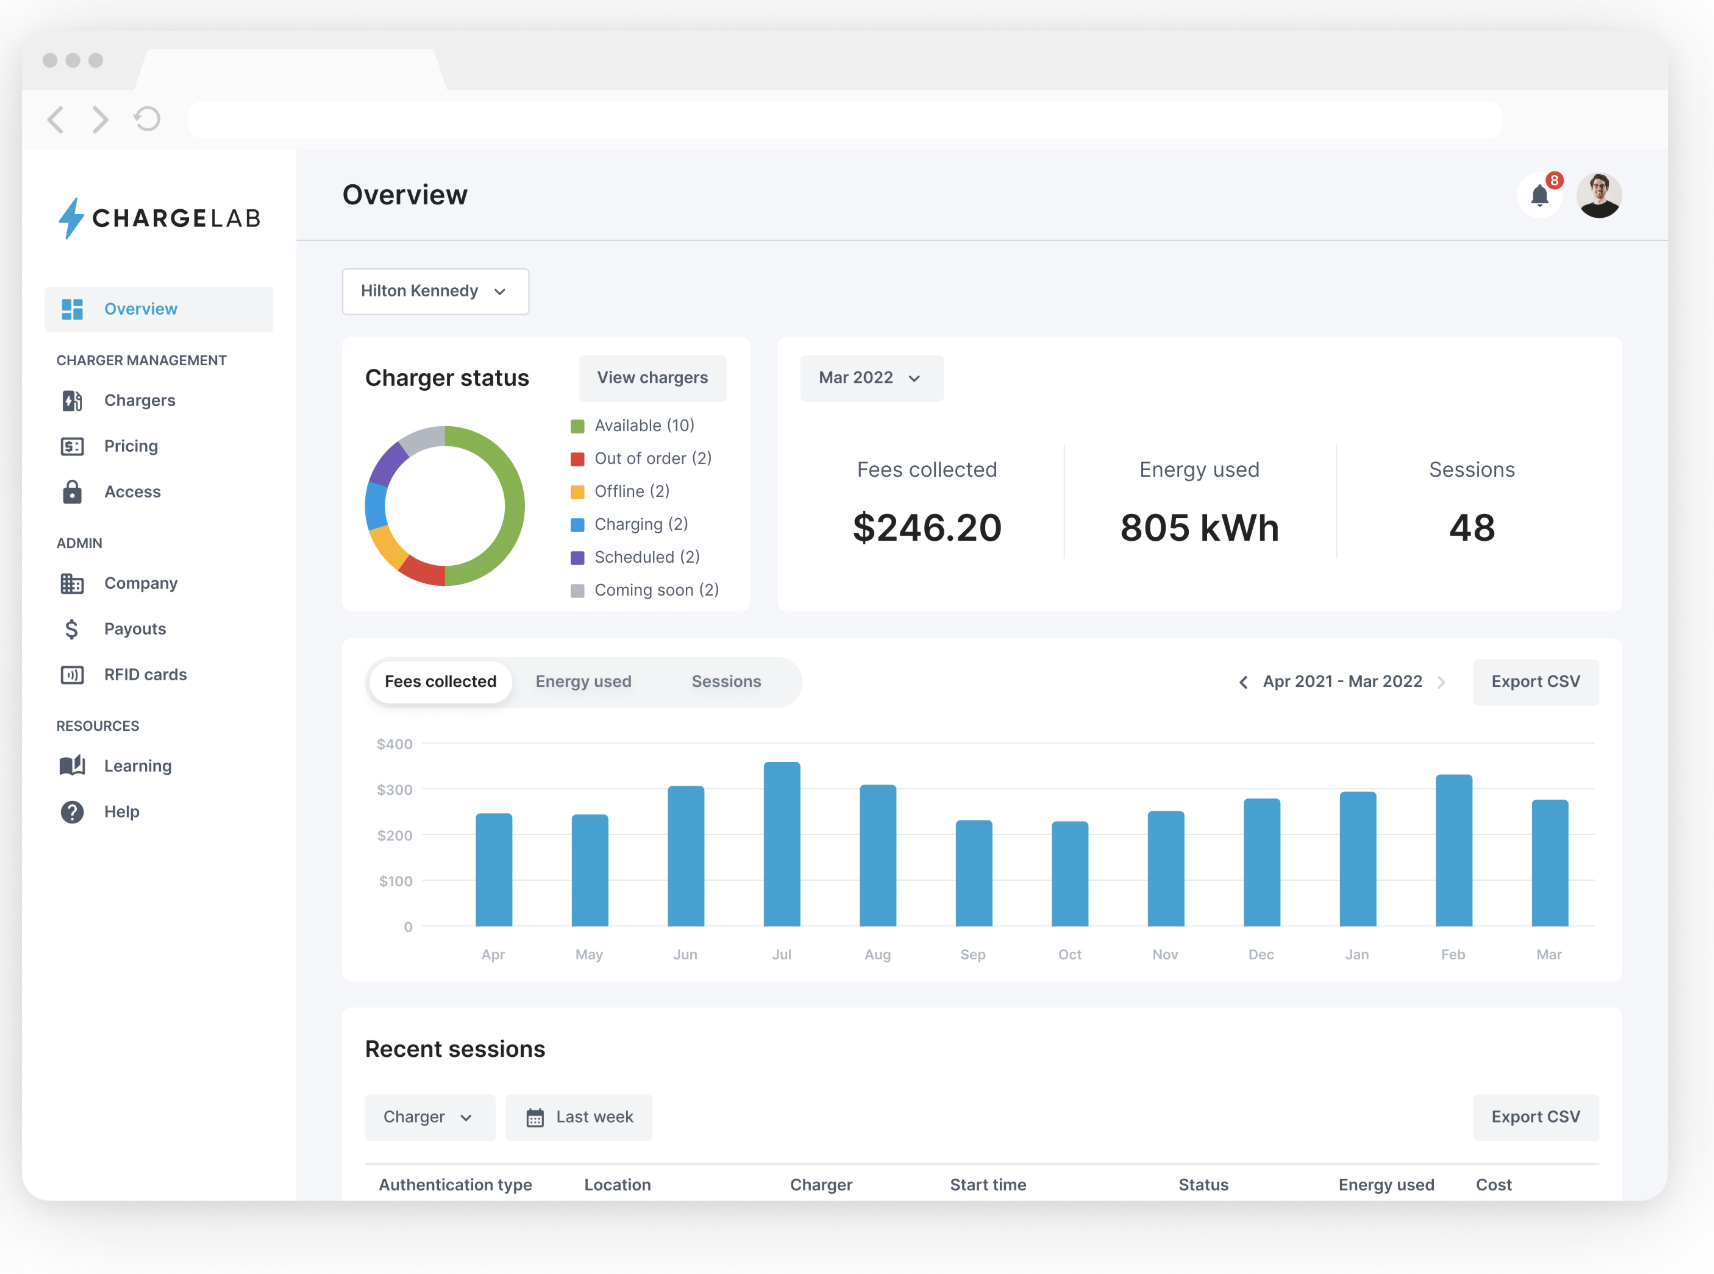Click the Oct bar in fees chart
Image resolution: width=1714 pixels, height=1274 pixels.
point(1070,874)
